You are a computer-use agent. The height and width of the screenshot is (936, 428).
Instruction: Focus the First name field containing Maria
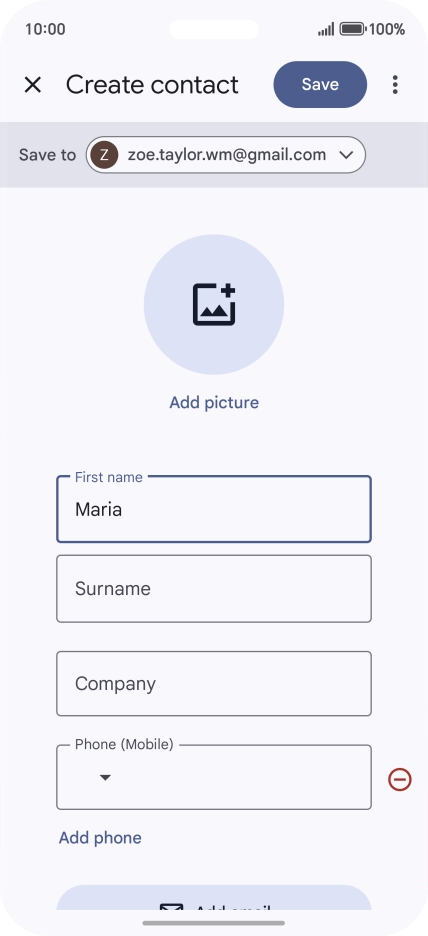tap(214, 509)
